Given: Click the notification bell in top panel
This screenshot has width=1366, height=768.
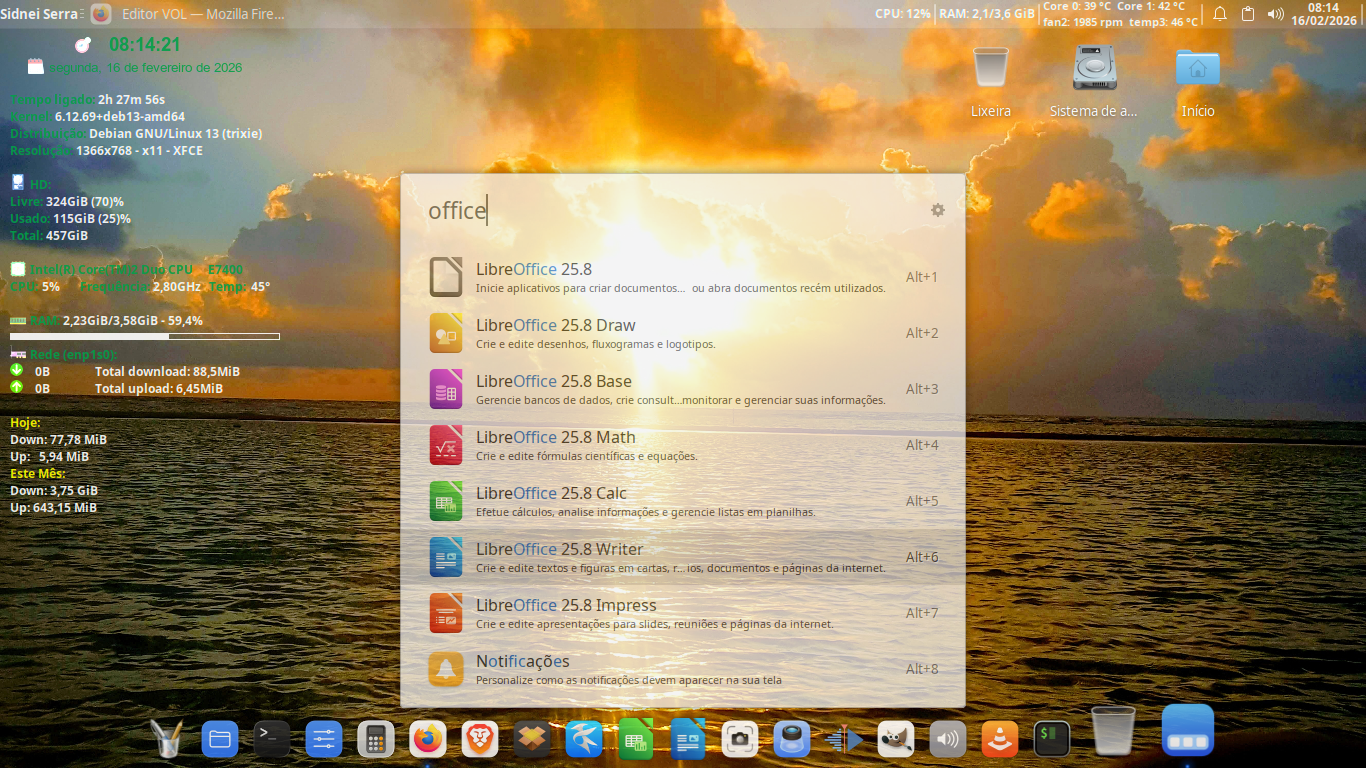Looking at the screenshot, I should 1220,14.
